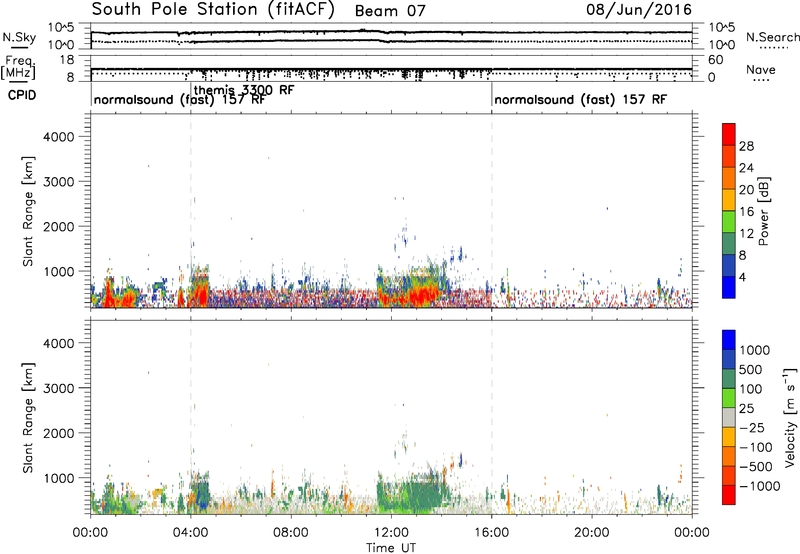
Task: Click the "-500" Velocity color bar value
Action: coord(756,466)
